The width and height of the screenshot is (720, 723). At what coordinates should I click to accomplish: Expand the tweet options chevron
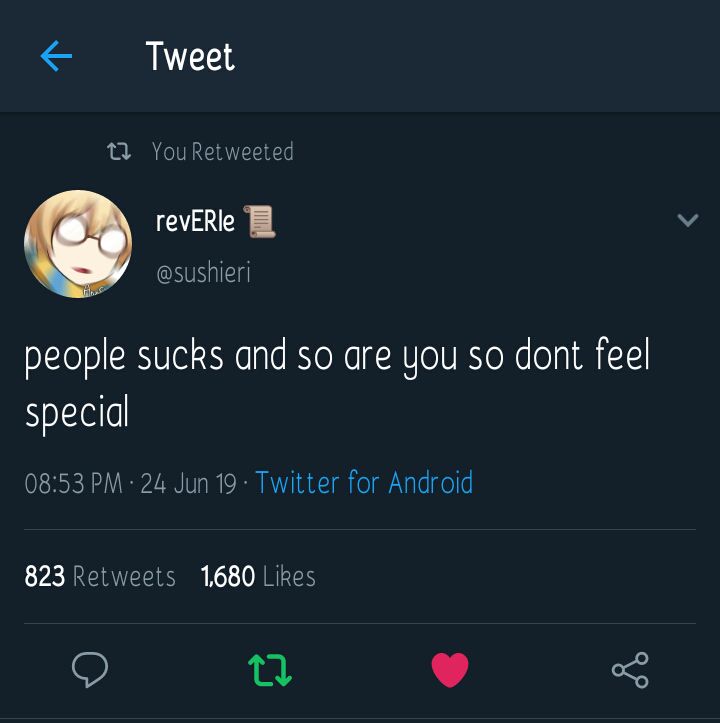point(688,220)
